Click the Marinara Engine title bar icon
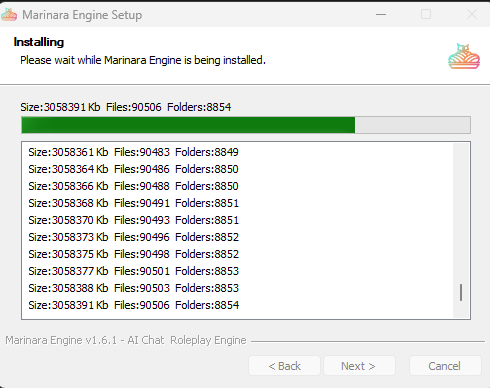490x388 pixels. [9, 15]
